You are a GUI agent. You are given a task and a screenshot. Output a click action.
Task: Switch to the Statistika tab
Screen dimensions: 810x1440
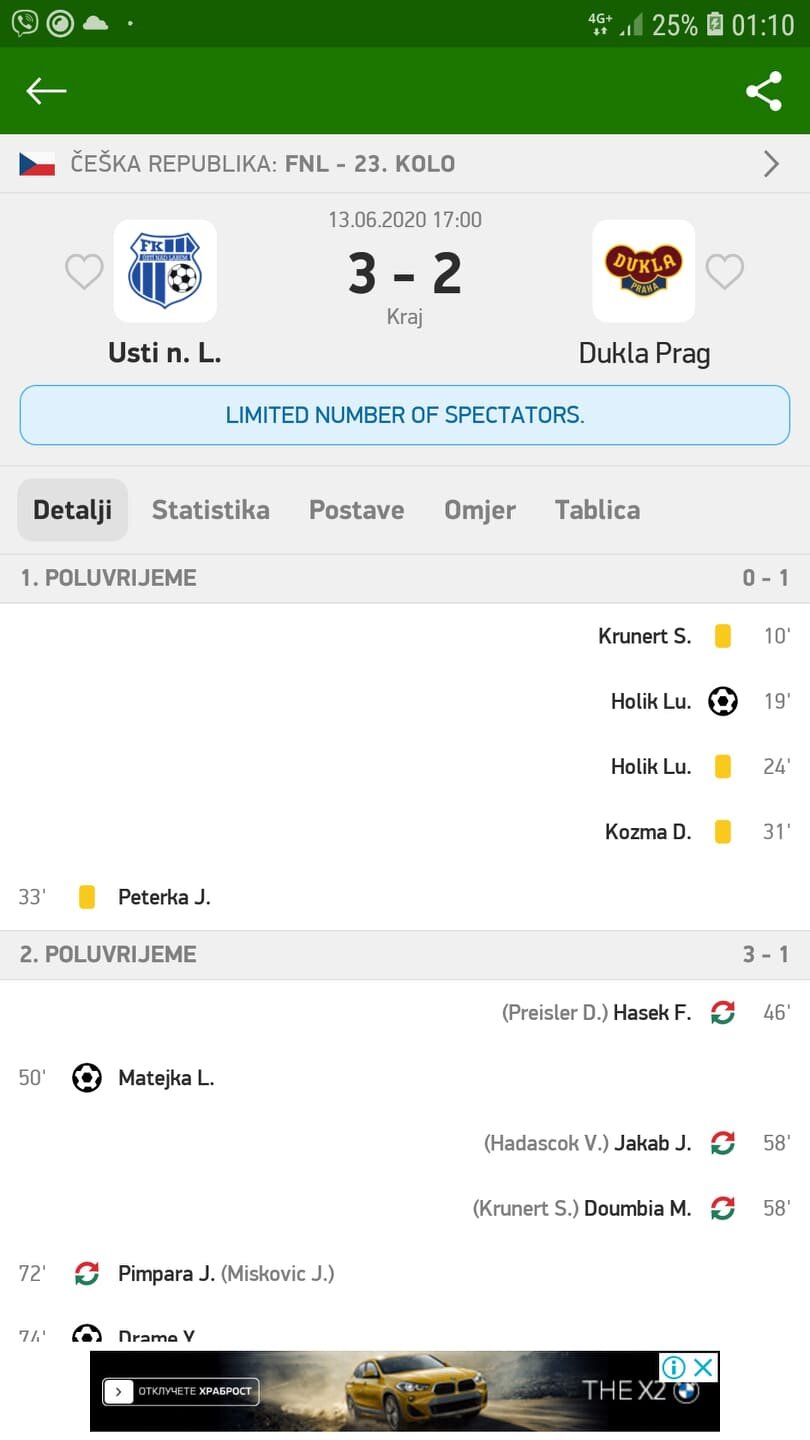(210, 510)
